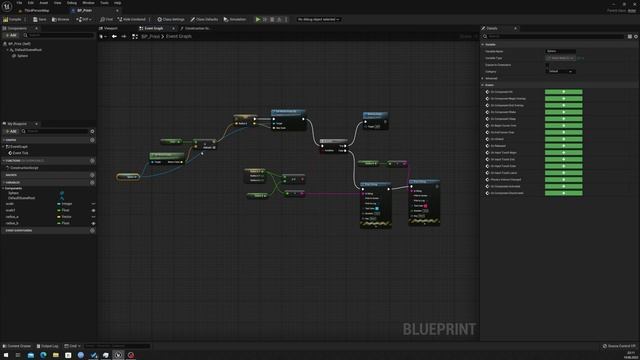This screenshot has width=640, height=360.
Task: Open Category combo box in Details
Action: (x=560, y=71)
